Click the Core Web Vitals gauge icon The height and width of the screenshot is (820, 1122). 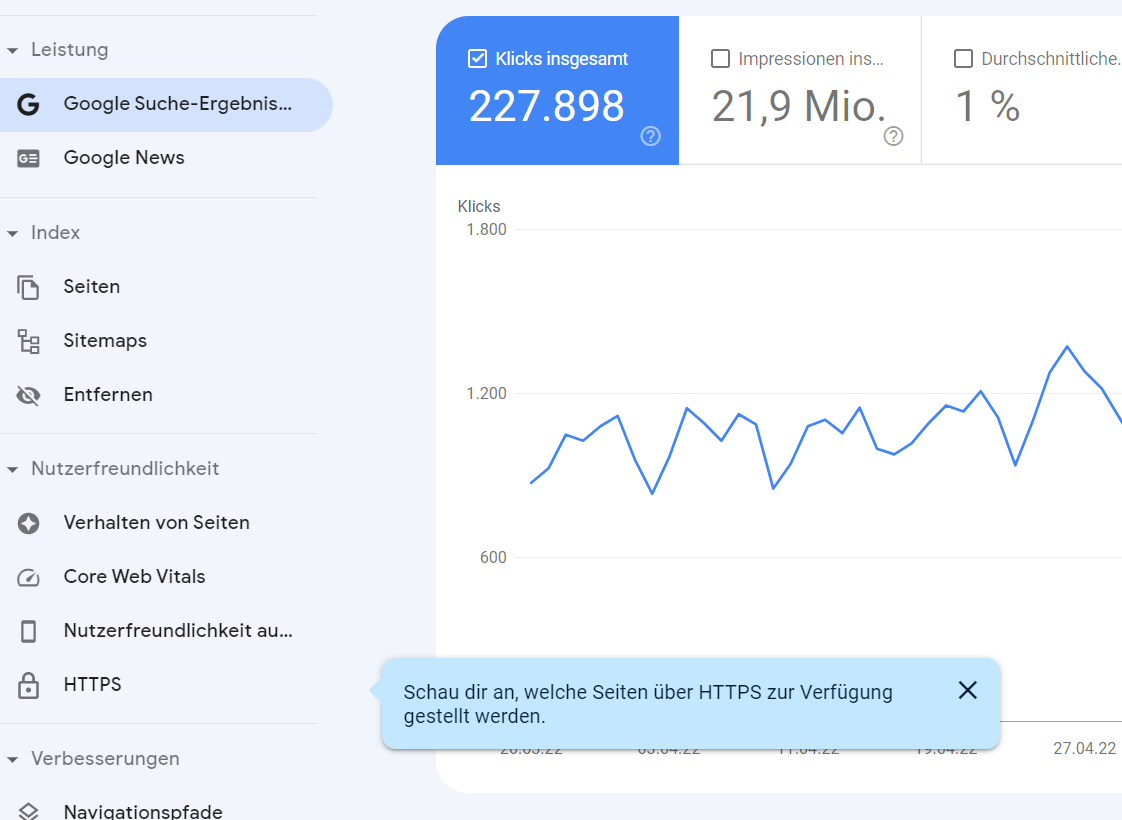tap(28, 576)
